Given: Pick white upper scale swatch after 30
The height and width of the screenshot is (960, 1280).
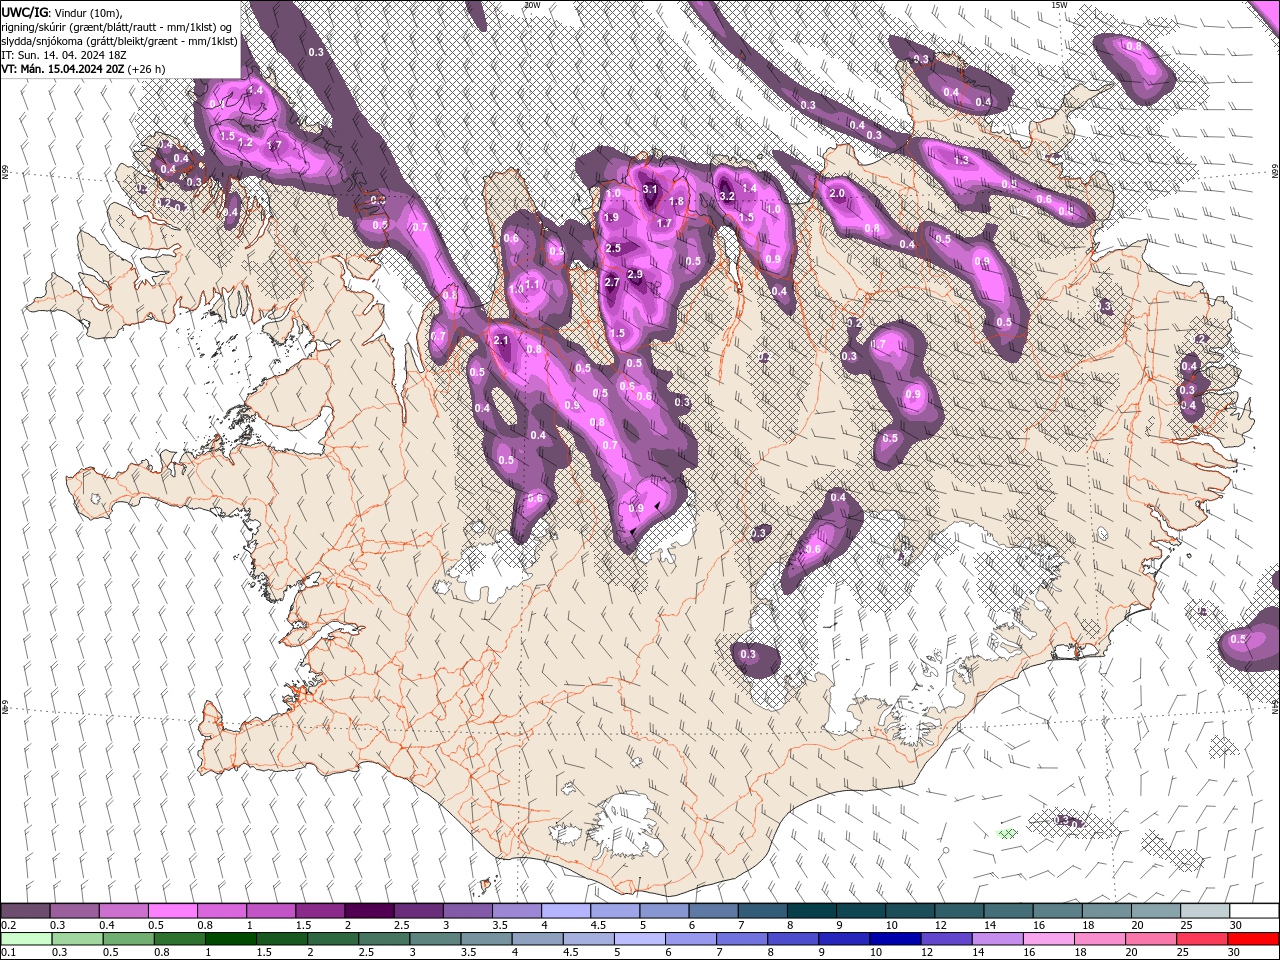Looking at the screenshot, I should coord(1254,911).
